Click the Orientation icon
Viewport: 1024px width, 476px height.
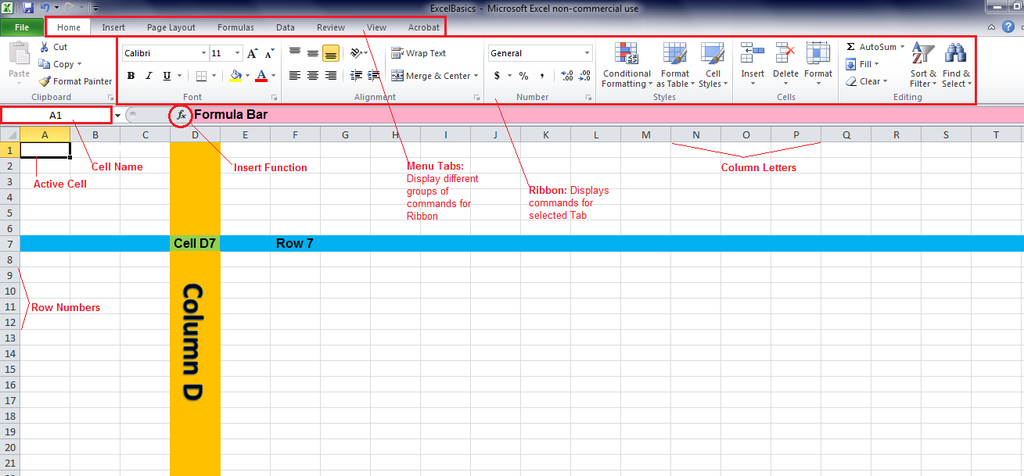pyautogui.click(x=356, y=54)
